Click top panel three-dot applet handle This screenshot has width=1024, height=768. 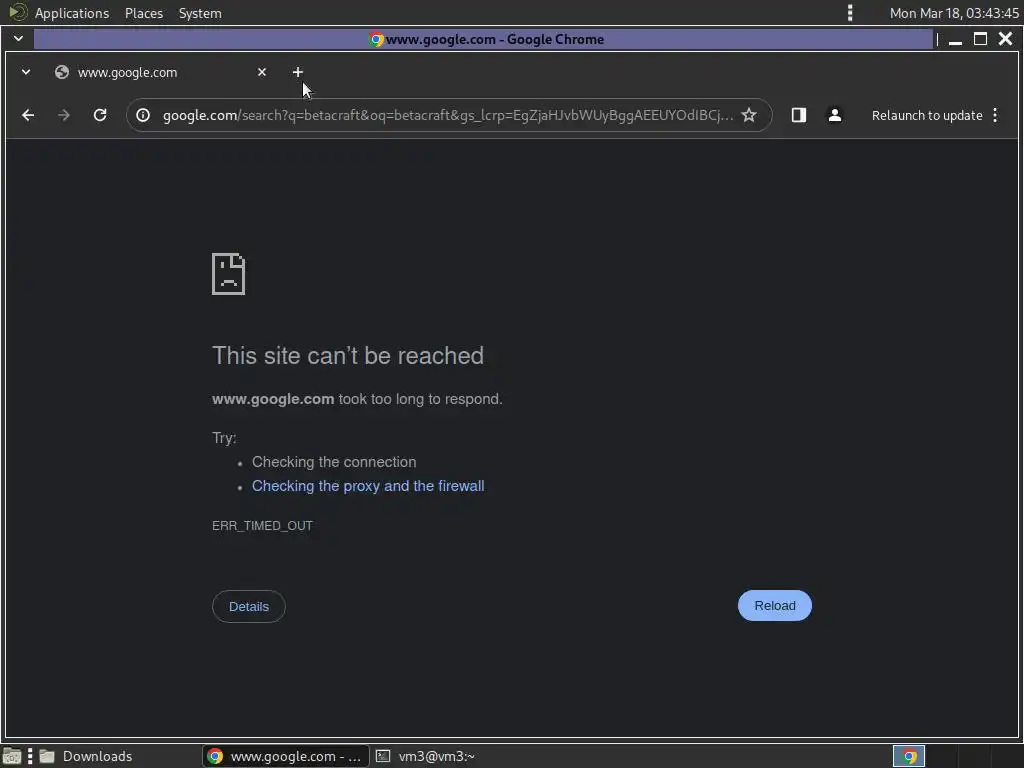coord(850,13)
